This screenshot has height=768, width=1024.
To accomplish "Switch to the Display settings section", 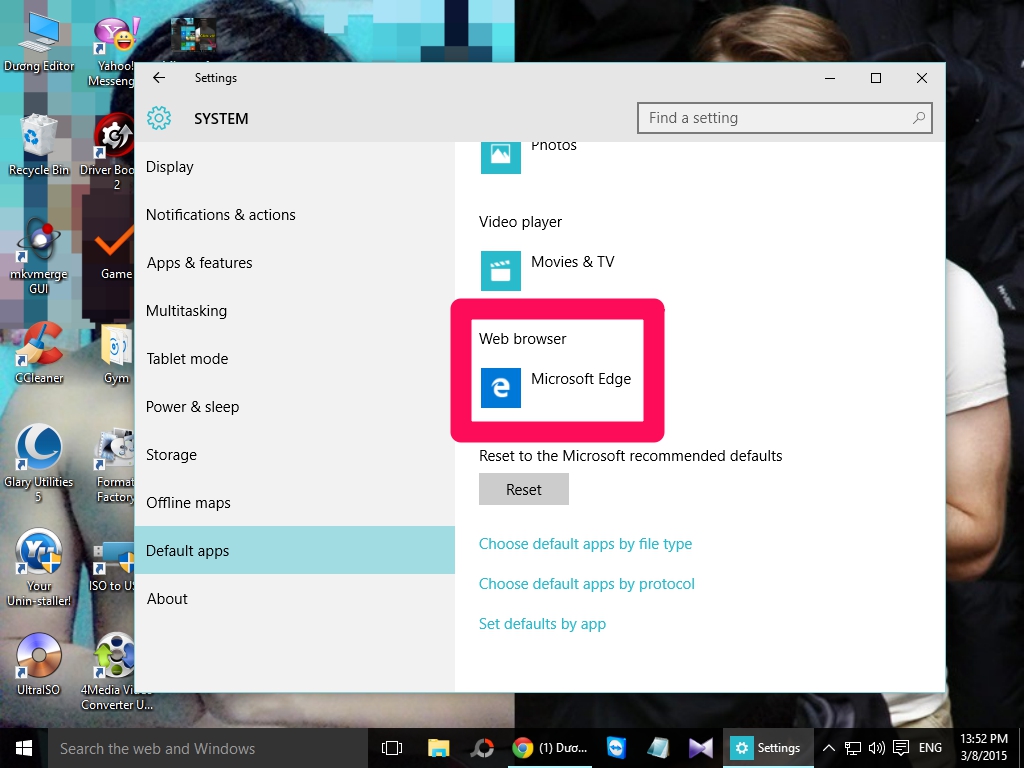I will coord(169,167).
